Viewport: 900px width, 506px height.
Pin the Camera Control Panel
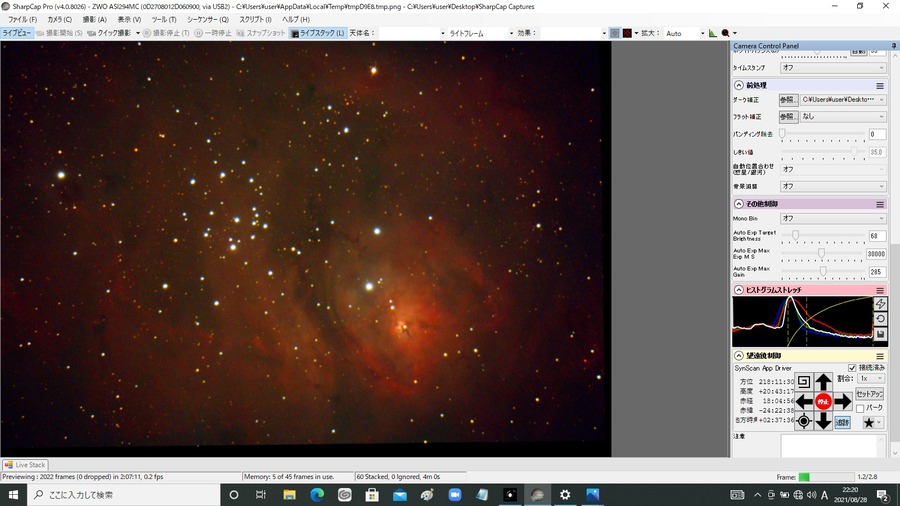[894, 45]
